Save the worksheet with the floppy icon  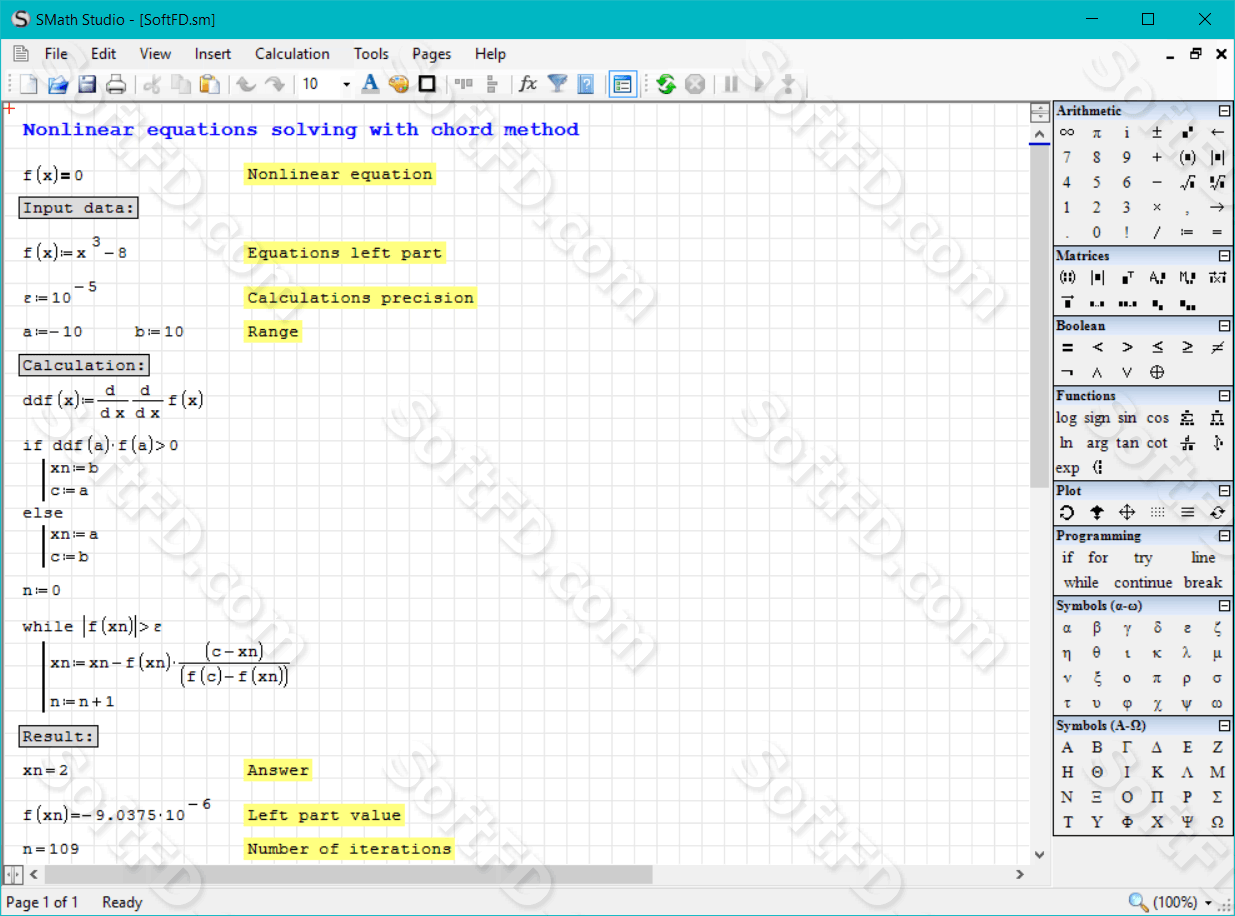(x=87, y=84)
